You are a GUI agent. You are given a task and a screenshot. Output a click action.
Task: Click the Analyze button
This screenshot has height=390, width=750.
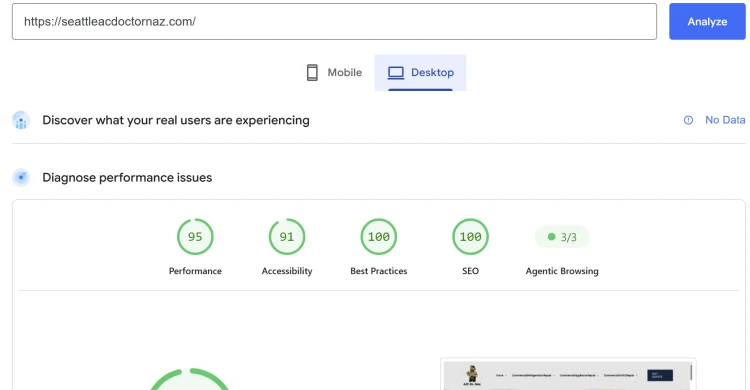tap(707, 22)
